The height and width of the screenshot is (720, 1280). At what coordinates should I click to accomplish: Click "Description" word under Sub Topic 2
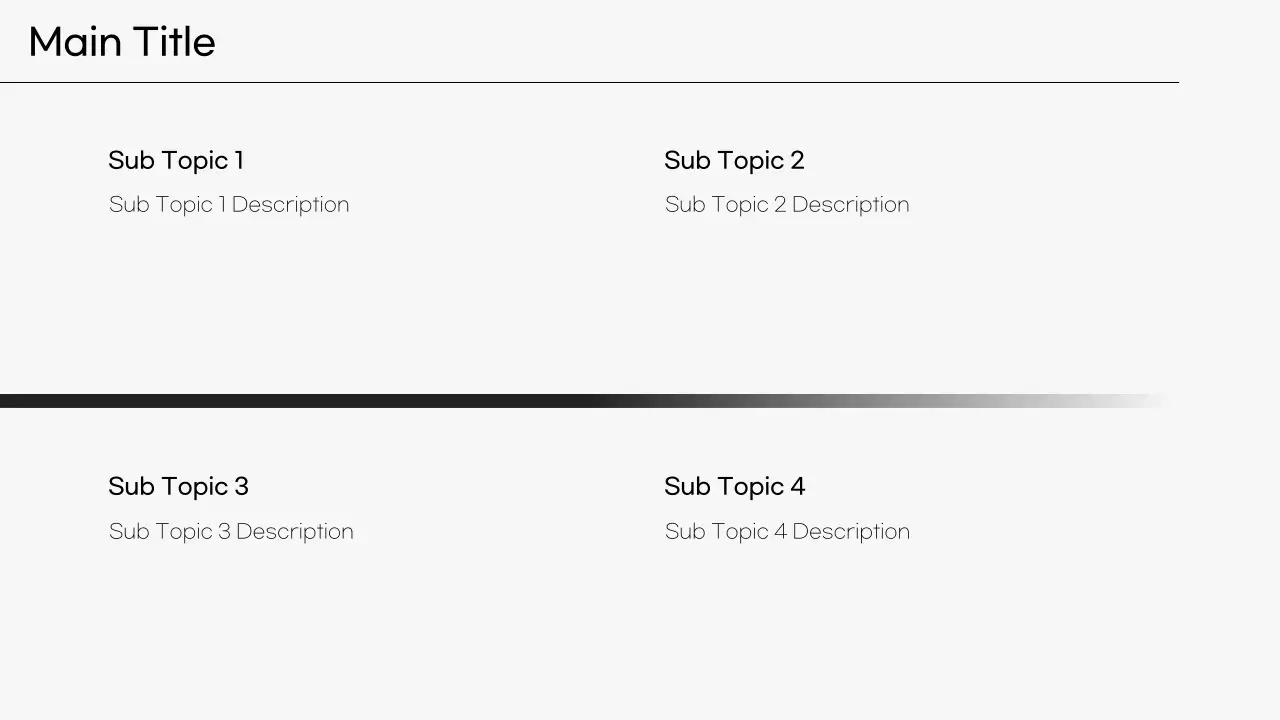pyautogui.click(x=850, y=205)
